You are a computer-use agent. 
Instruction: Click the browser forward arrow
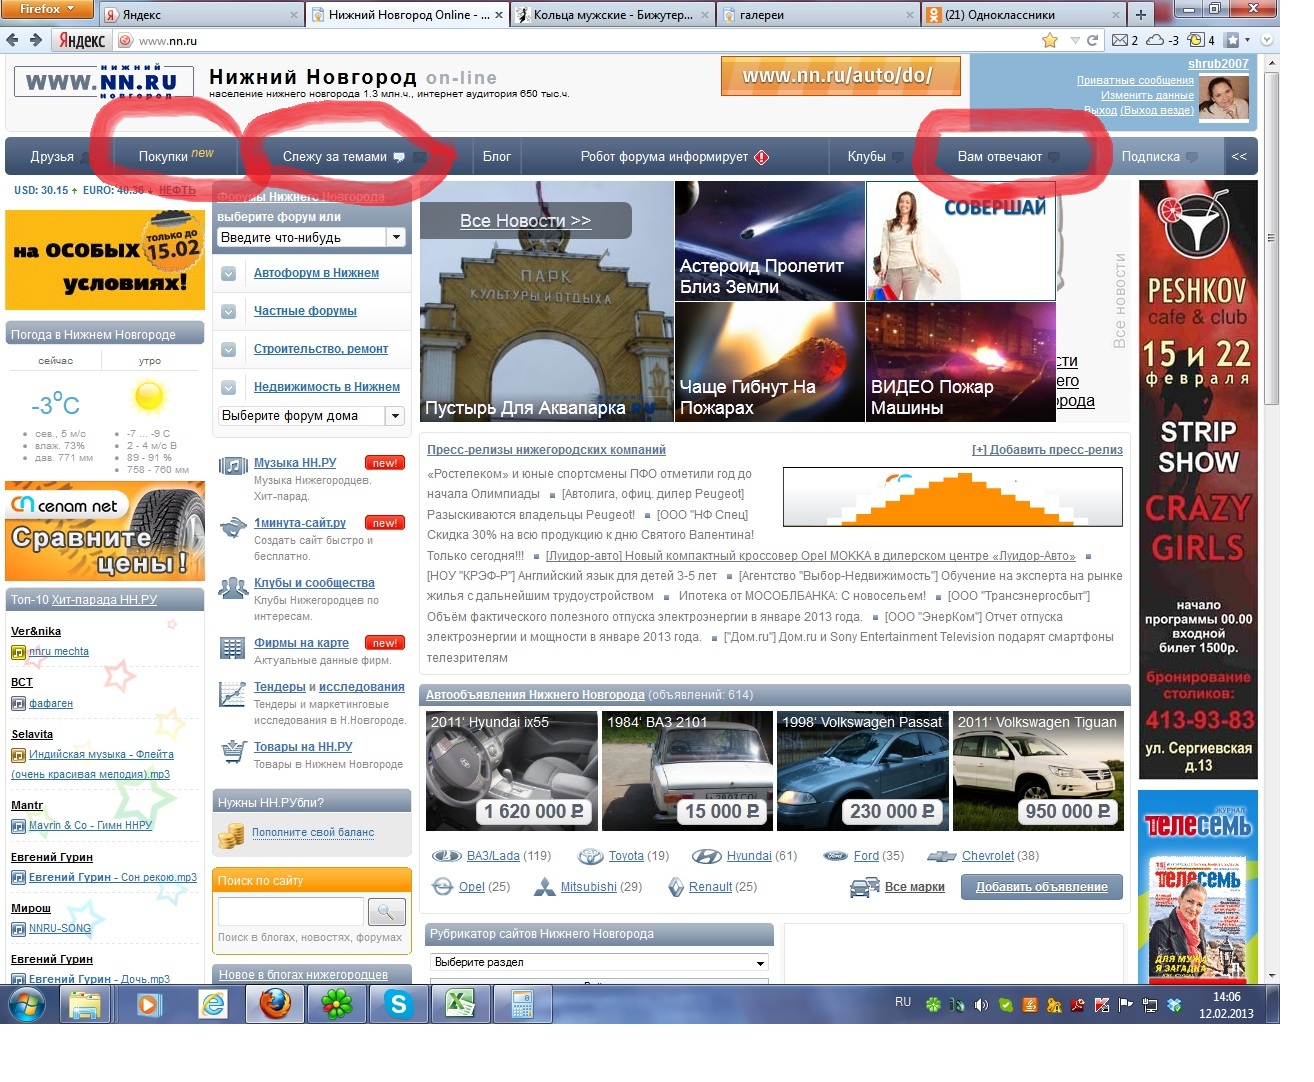(35, 40)
